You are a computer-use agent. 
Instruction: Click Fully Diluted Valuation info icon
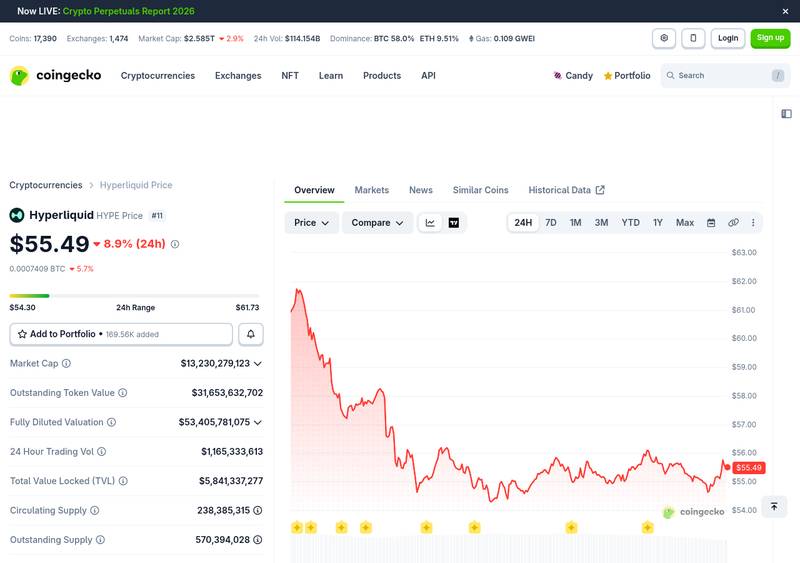(x=111, y=422)
